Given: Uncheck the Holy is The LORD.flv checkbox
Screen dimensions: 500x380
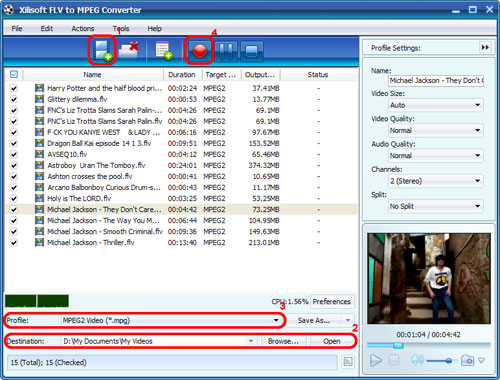Looking at the screenshot, I should pos(14,198).
